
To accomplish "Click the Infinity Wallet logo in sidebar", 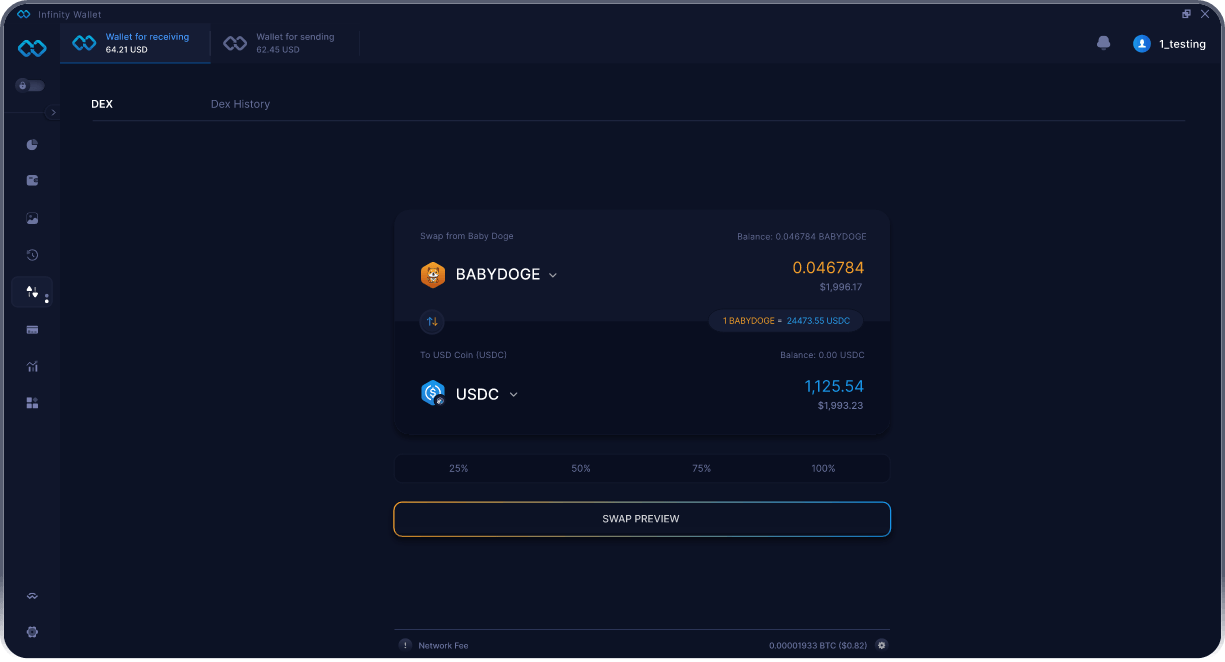I will pos(32,48).
